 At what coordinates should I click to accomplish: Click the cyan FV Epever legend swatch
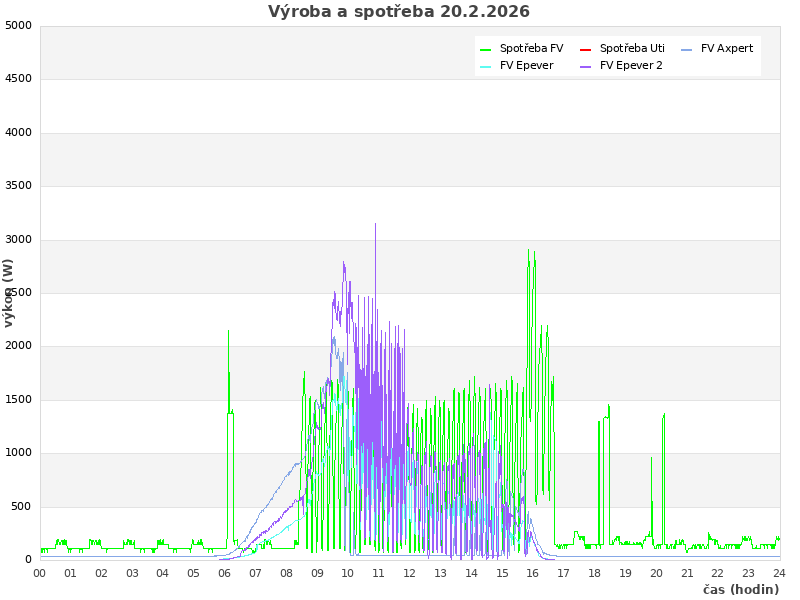pyautogui.click(x=486, y=66)
